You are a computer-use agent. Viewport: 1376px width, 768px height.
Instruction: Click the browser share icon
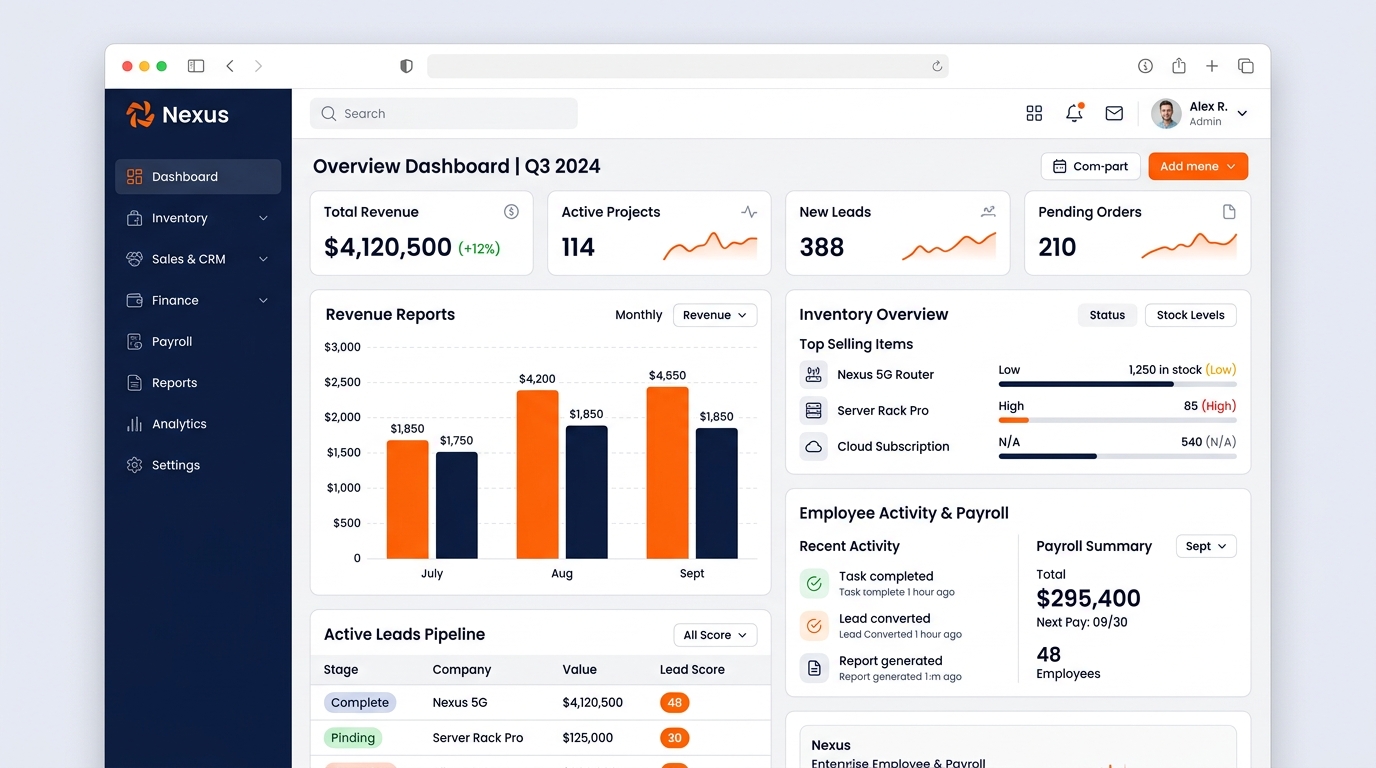point(1179,66)
